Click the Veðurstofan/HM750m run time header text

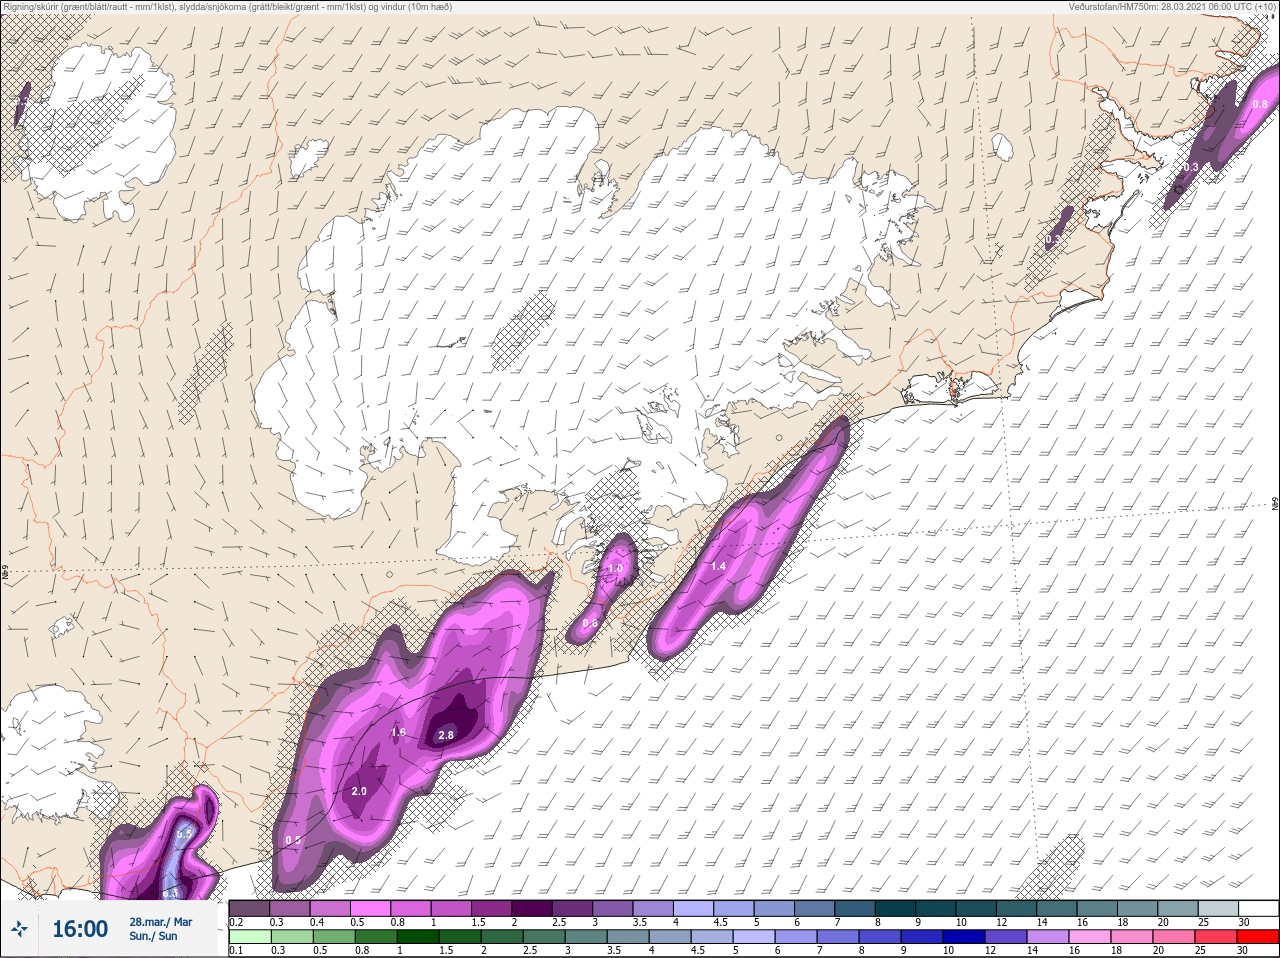pyautogui.click(x=1170, y=6)
